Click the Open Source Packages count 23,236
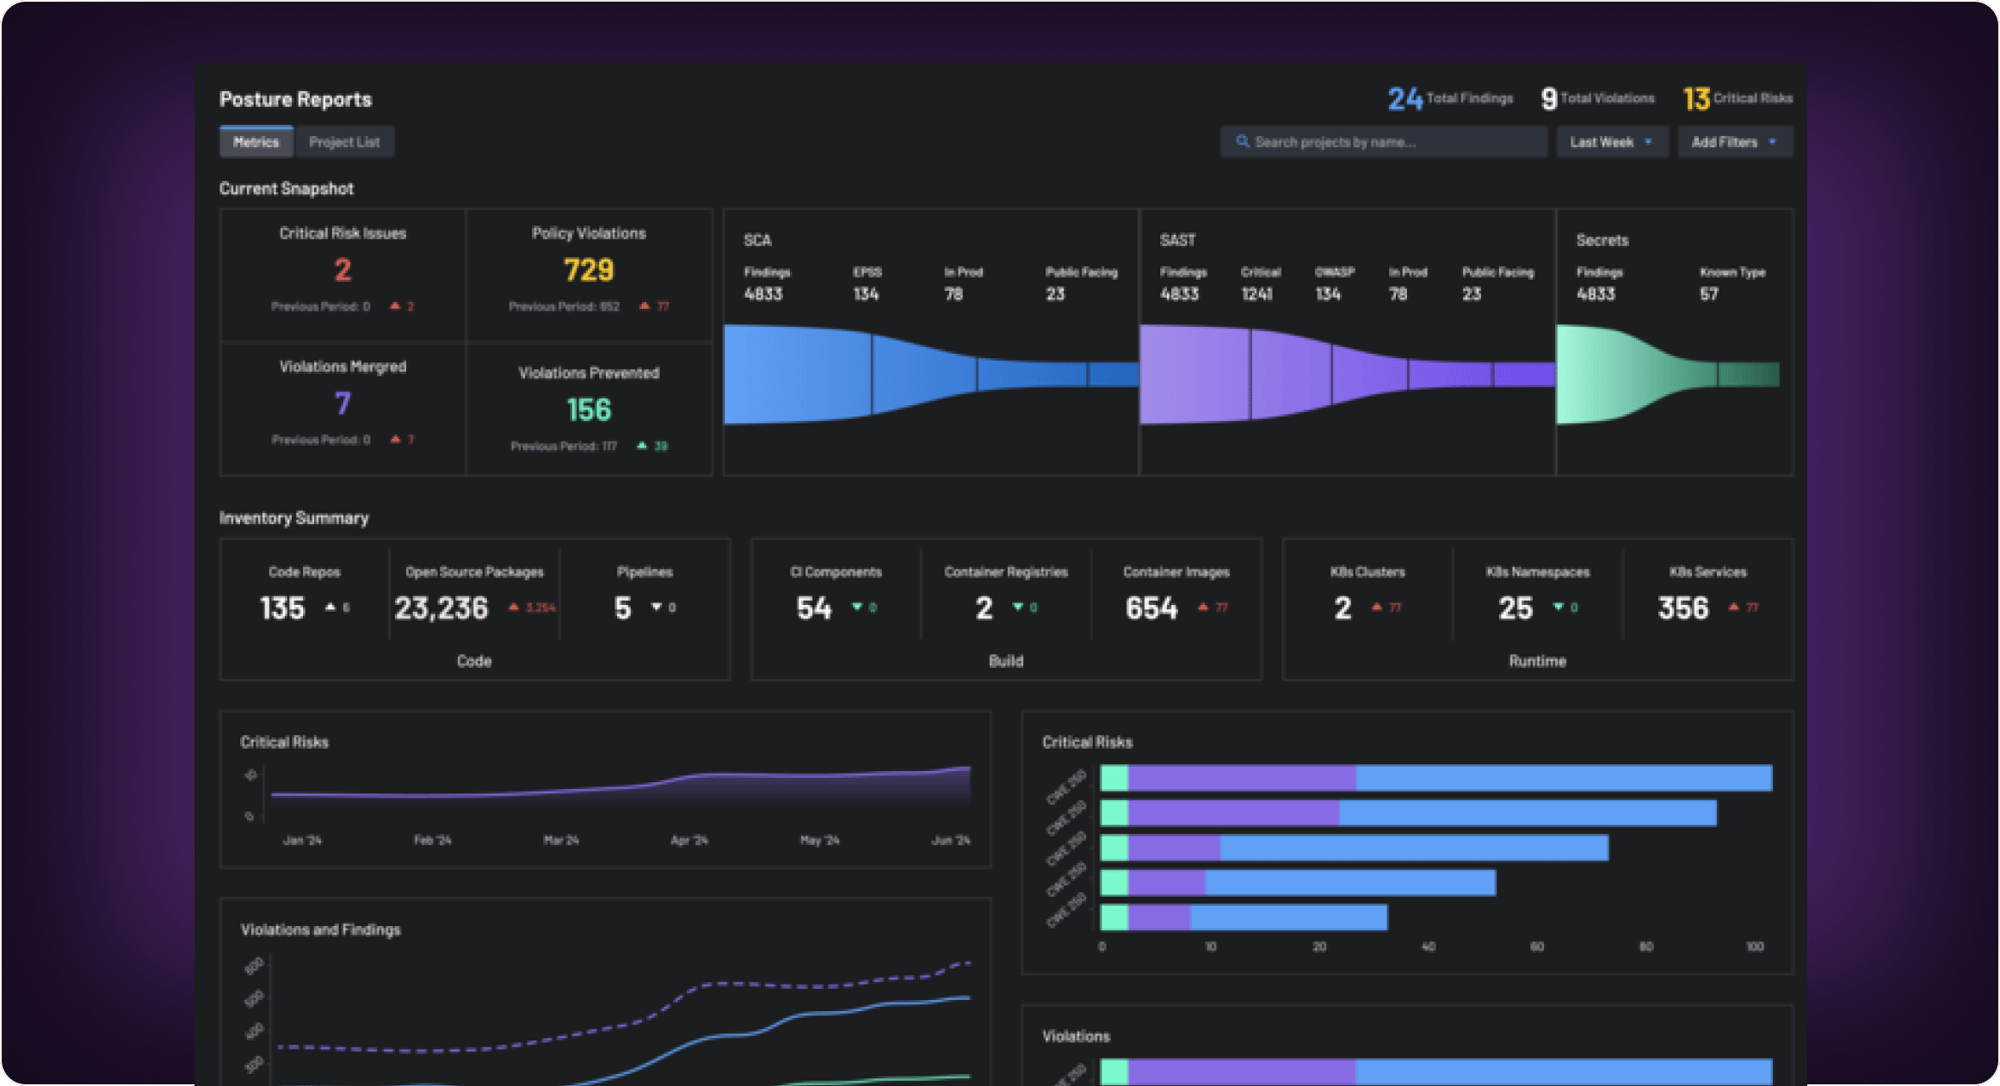This screenshot has height=1086, width=2000. (x=441, y=608)
